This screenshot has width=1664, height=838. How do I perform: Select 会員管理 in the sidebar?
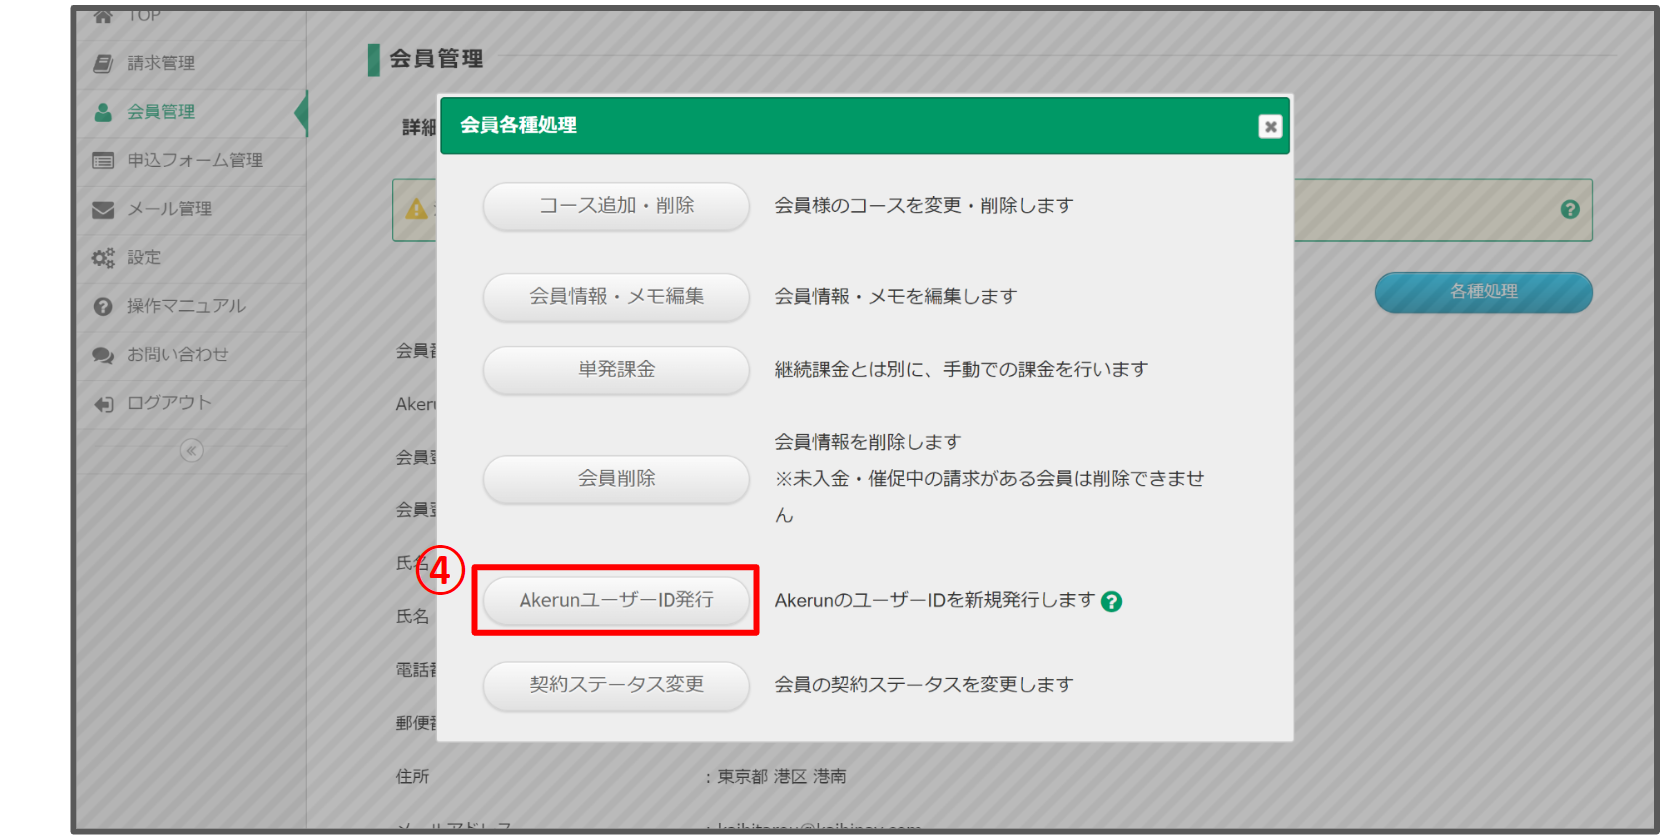(161, 112)
